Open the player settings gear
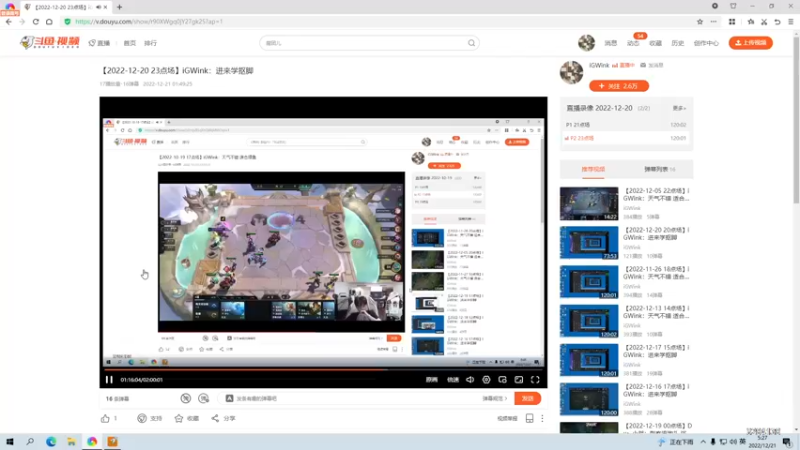800x450 pixels. 486,380
